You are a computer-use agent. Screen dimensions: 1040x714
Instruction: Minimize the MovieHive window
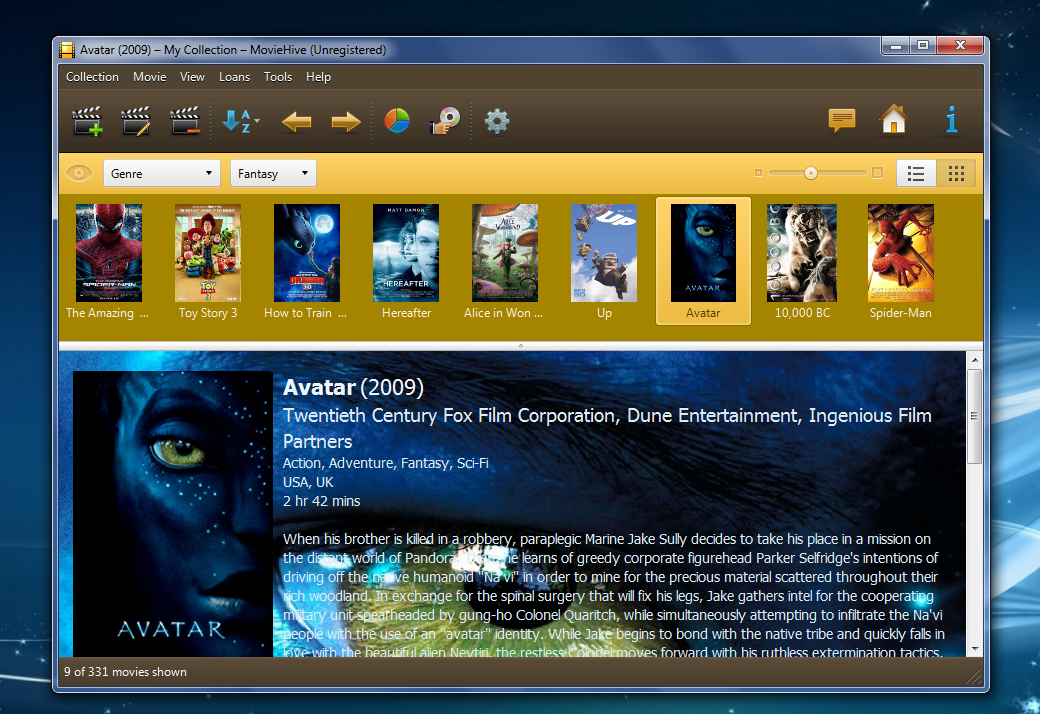pos(896,45)
